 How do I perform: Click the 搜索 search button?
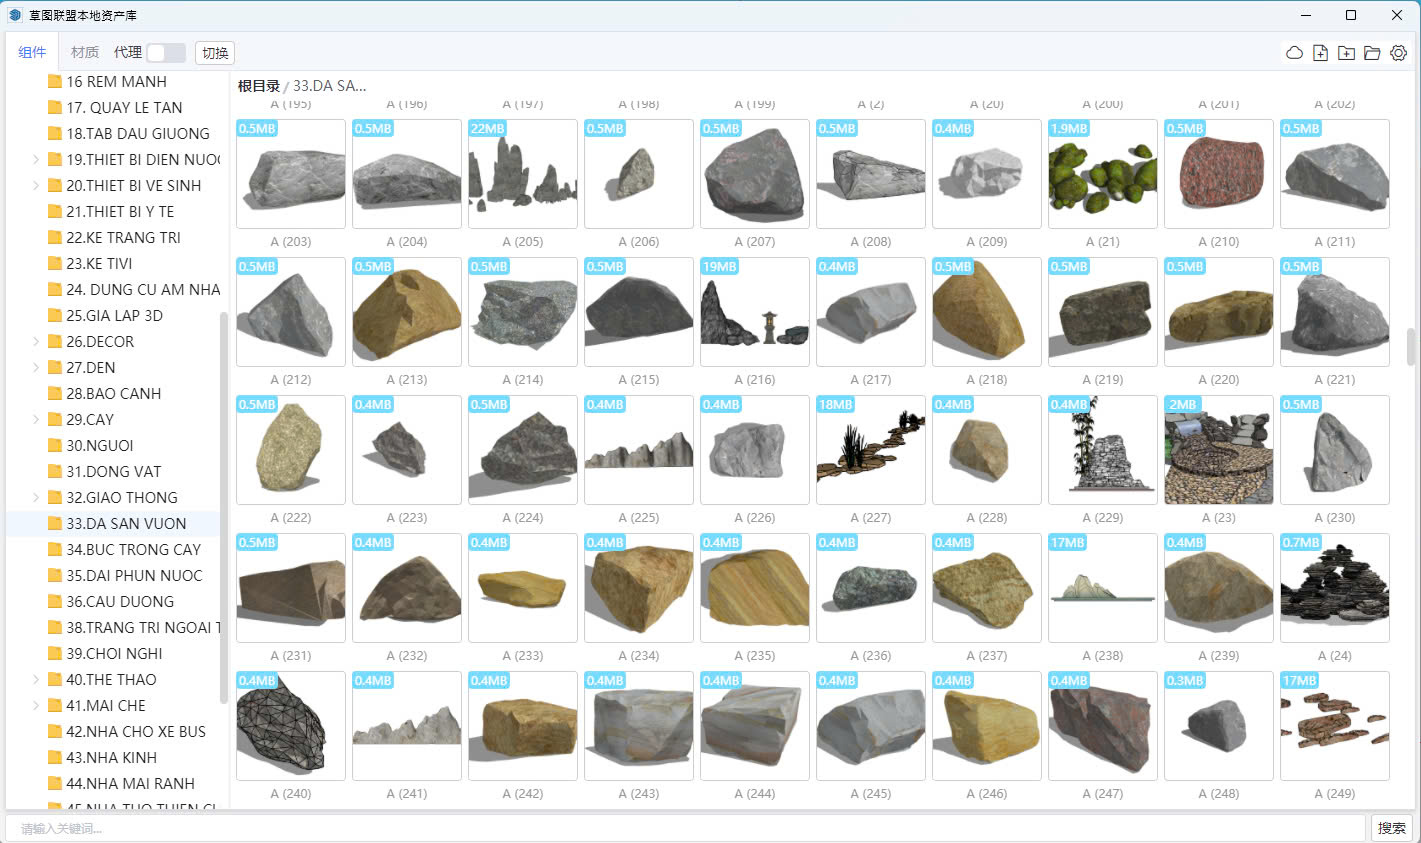(x=1391, y=828)
